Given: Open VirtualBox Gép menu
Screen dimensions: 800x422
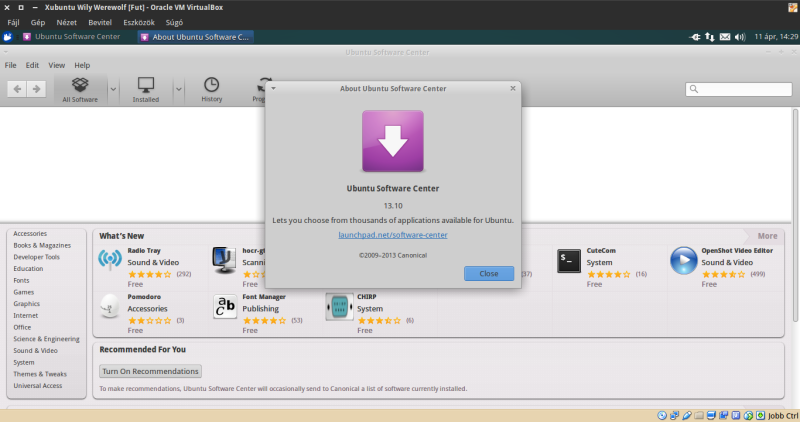Looking at the screenshot, I should click(38, 22).
